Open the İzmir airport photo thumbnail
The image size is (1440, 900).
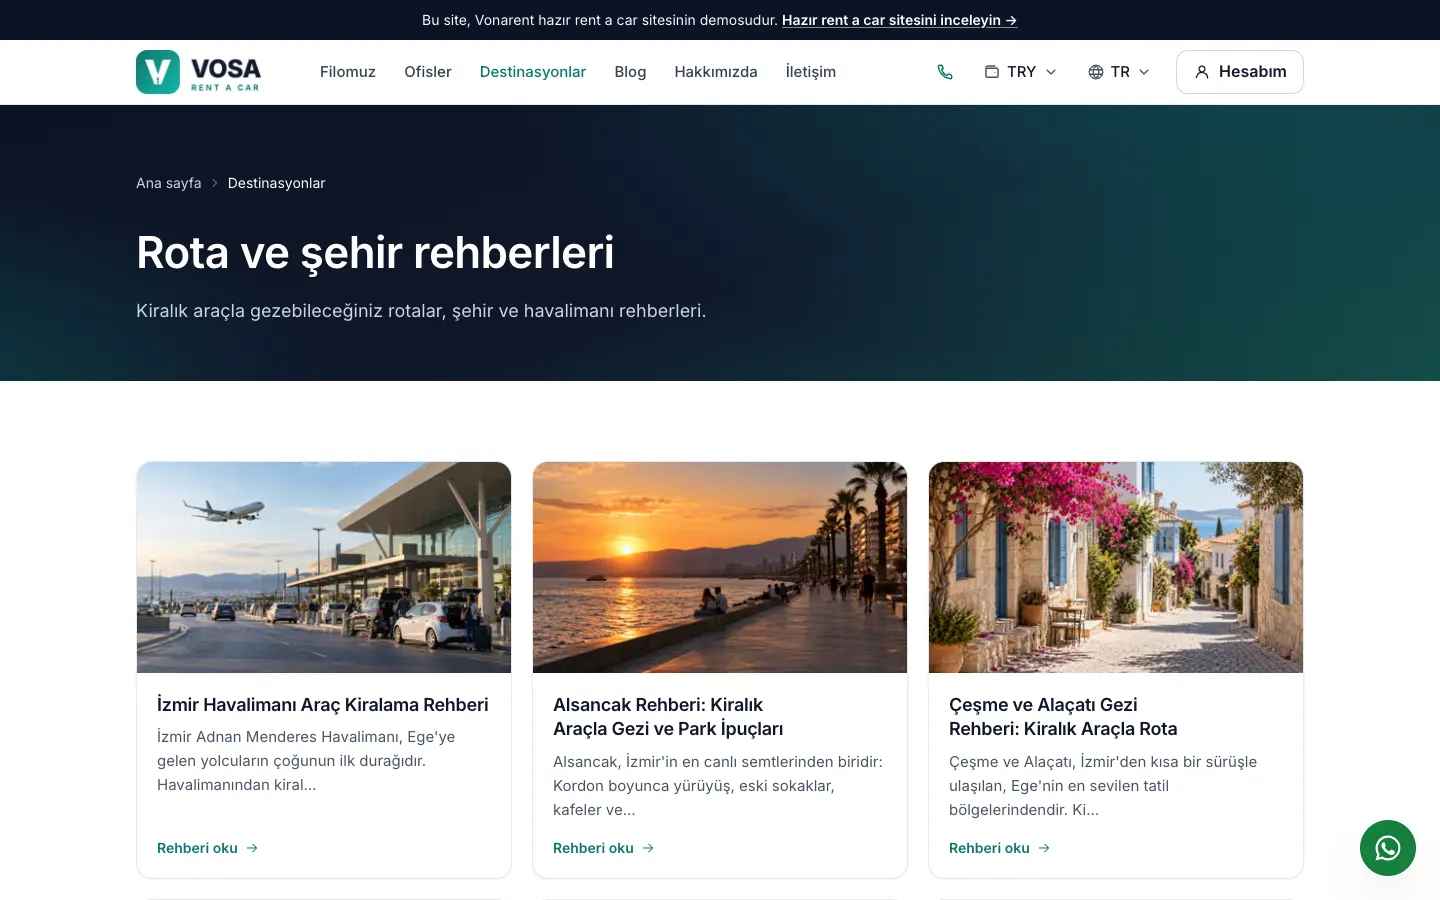(x=324, y=567)
